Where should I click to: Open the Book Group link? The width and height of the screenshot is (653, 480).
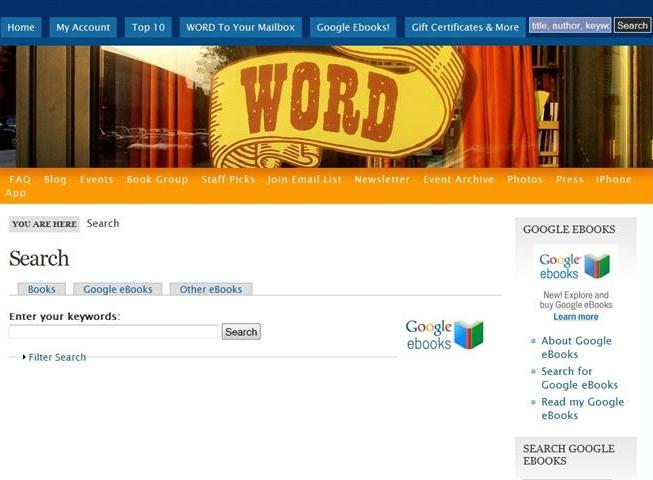pos(157,179)
